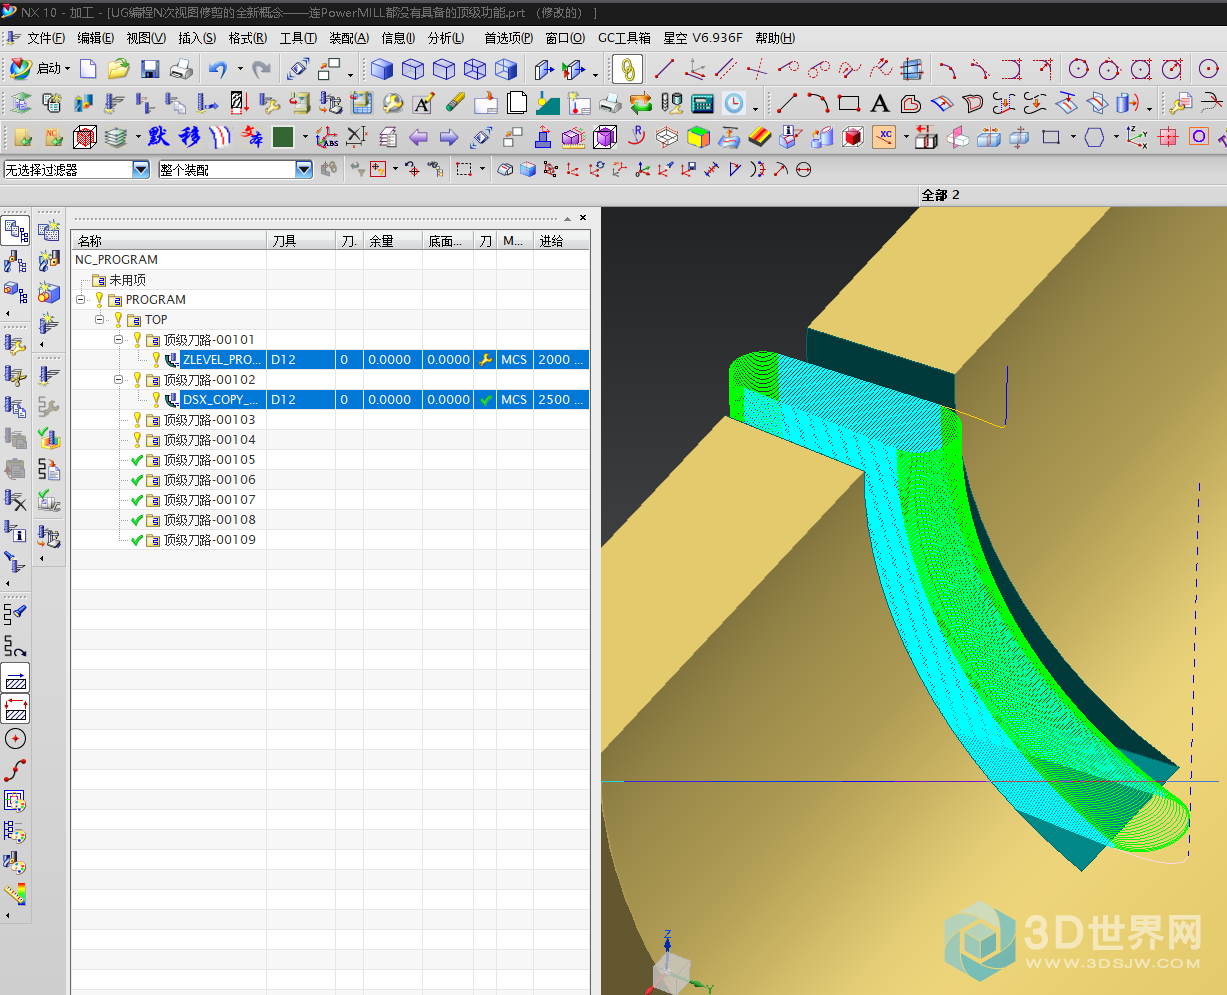
Task: Open Program Order View in navigator sidebar
Action: (15, 231)
